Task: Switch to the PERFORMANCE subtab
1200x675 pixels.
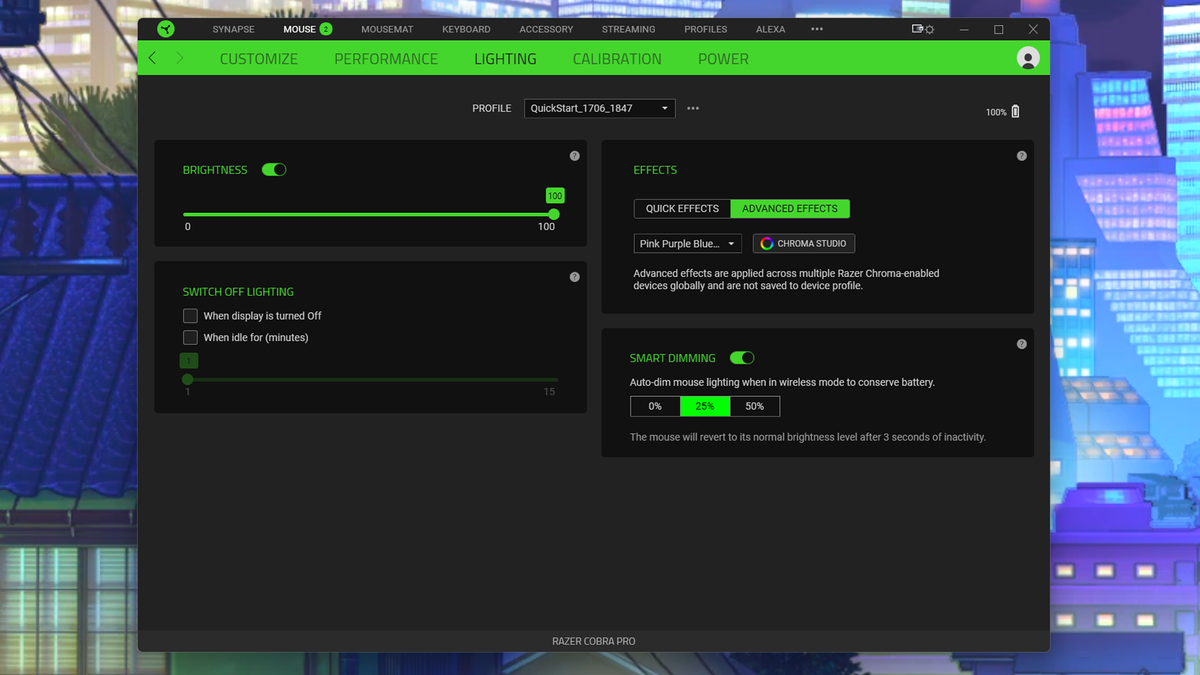Action: (x=386, y=58)
